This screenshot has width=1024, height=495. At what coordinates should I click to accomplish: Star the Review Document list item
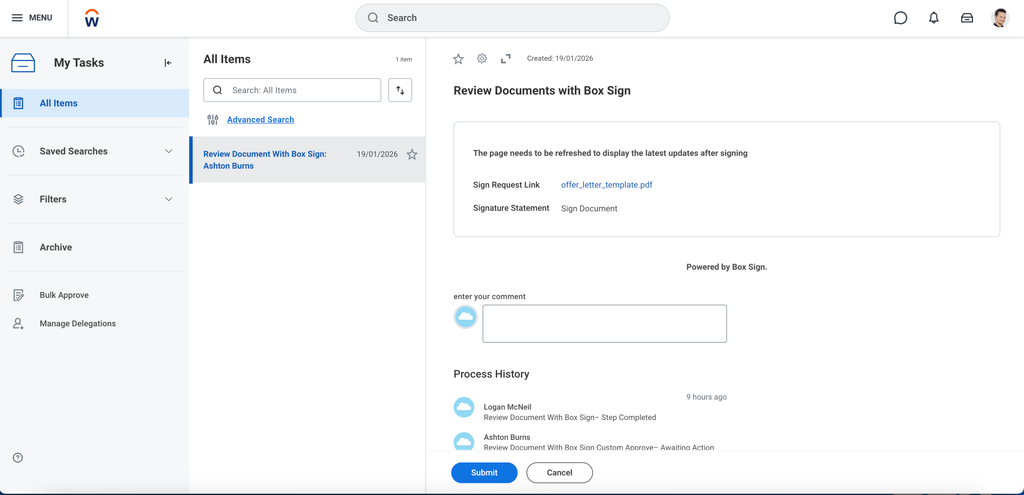point(412,155)
